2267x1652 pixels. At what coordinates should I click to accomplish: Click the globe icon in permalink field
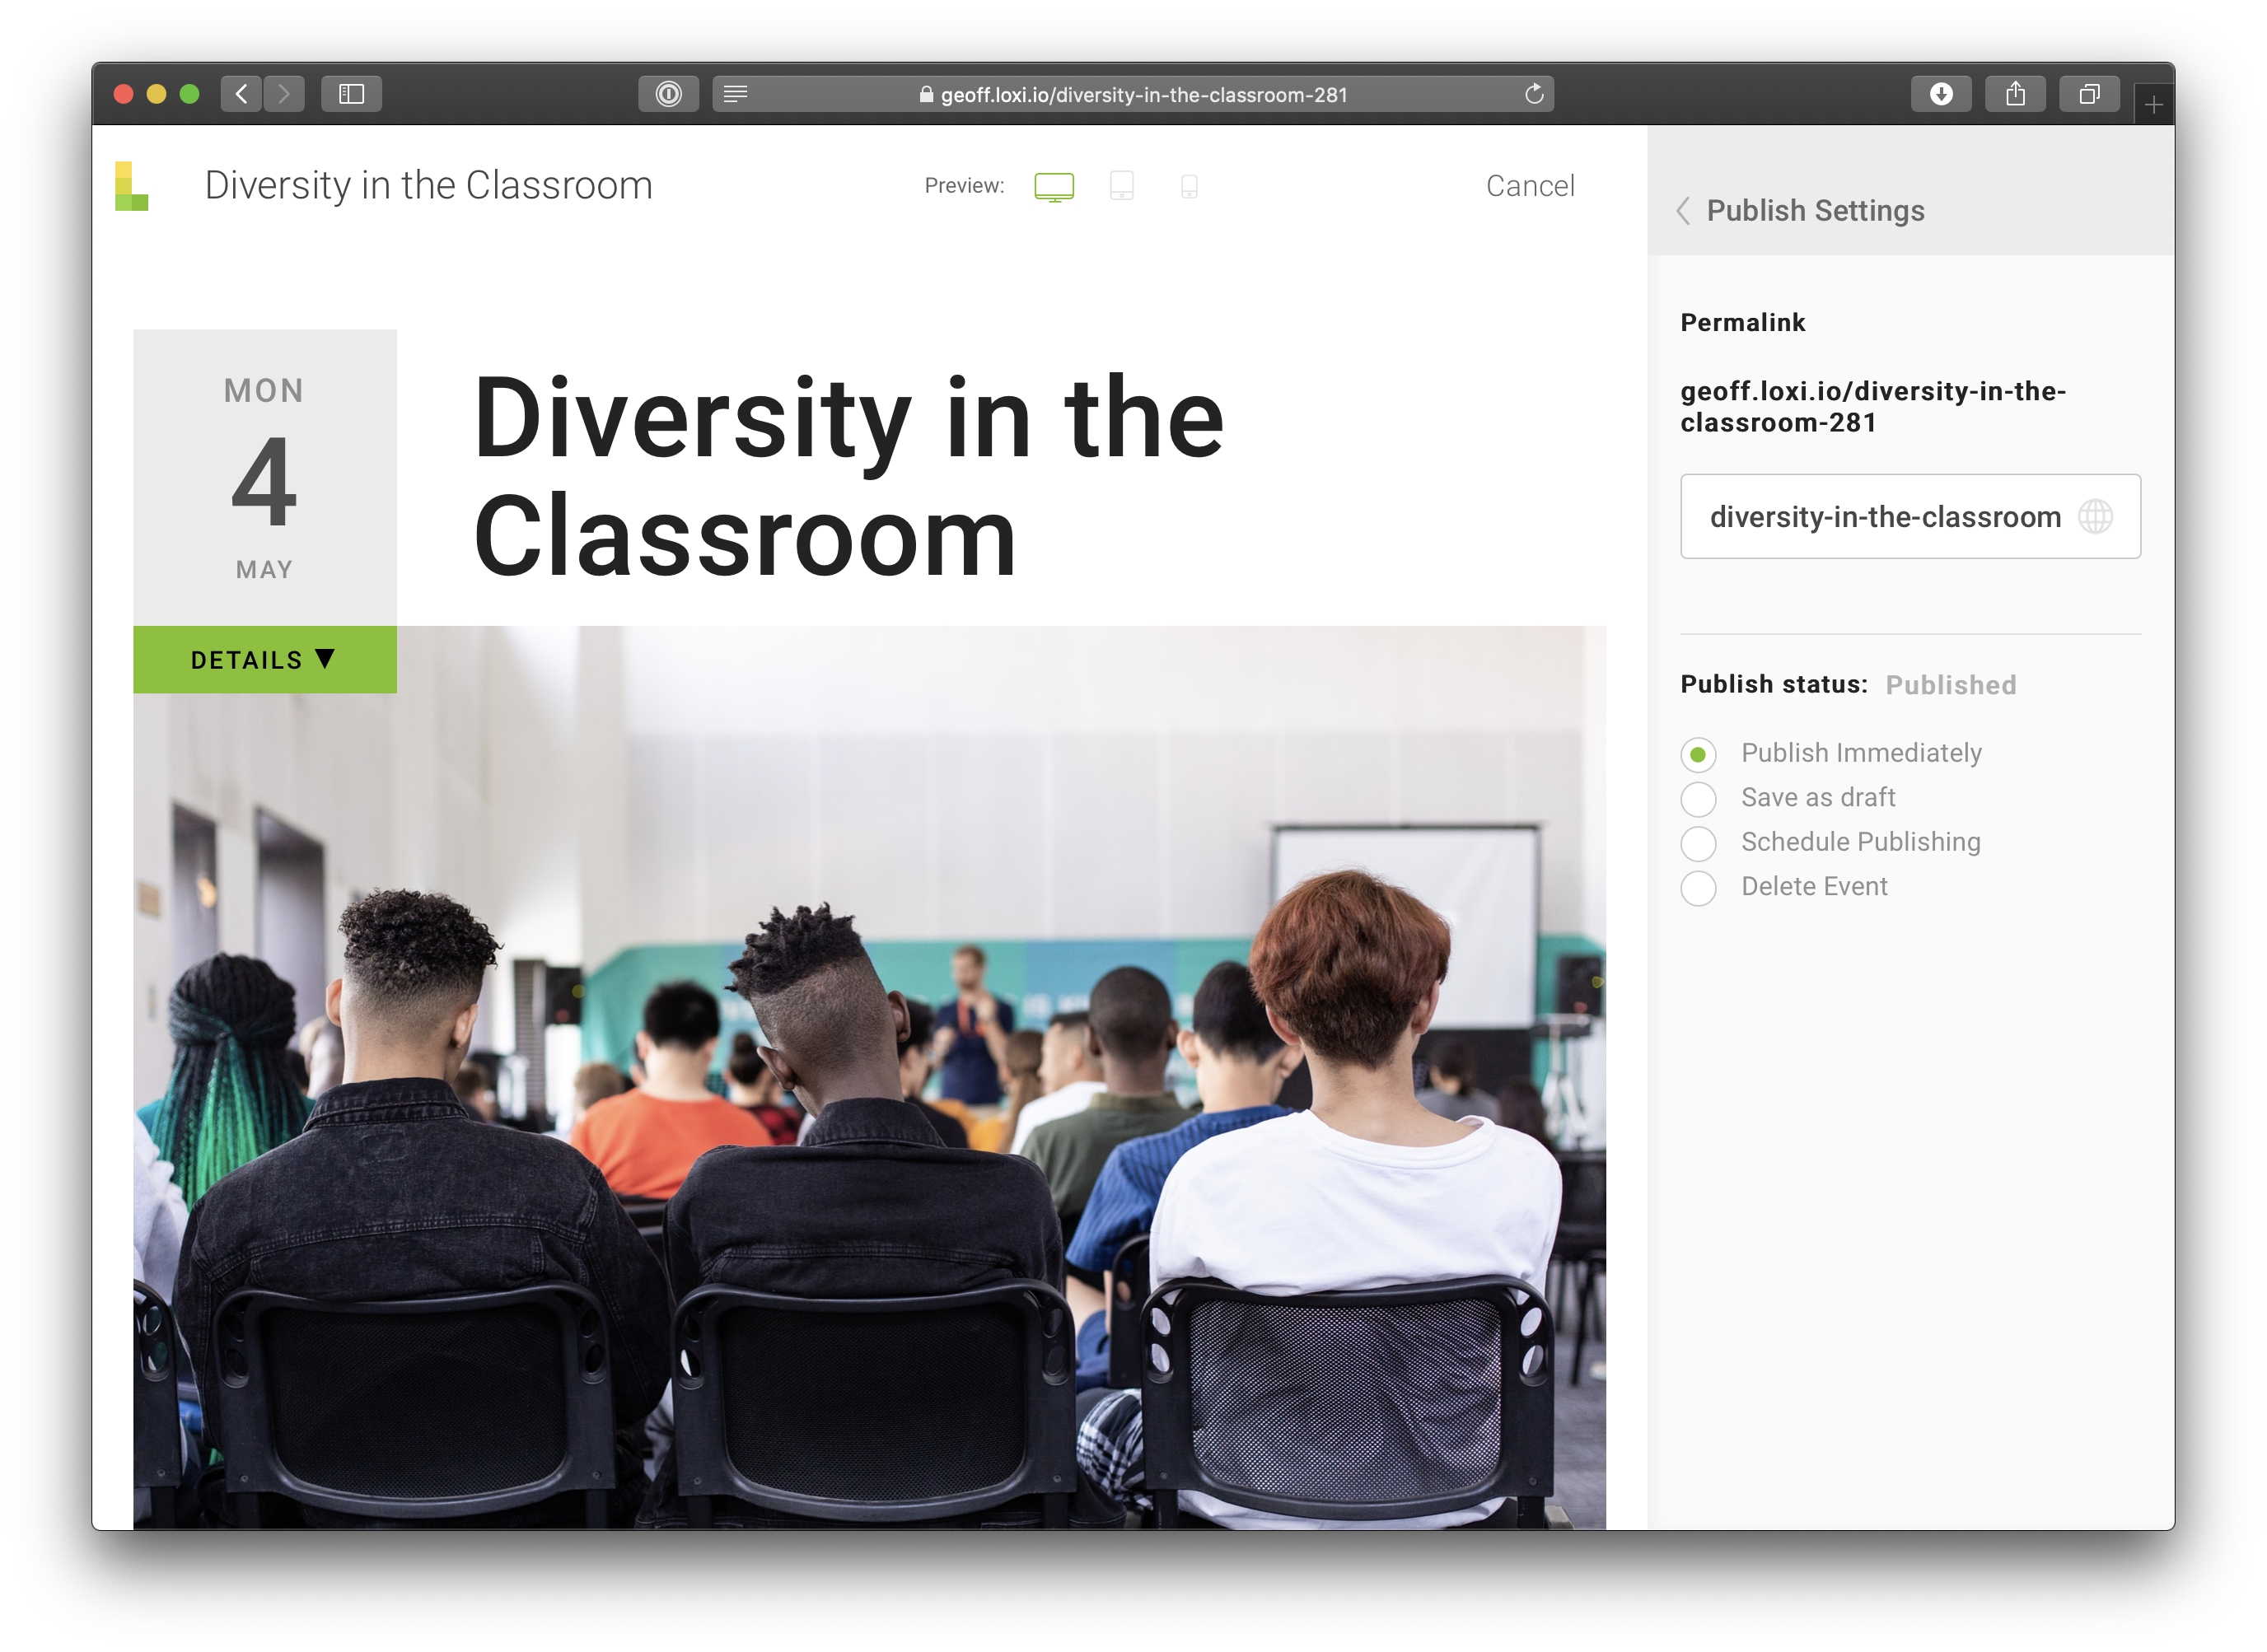pyautogui.click(x=2095, y=517)
